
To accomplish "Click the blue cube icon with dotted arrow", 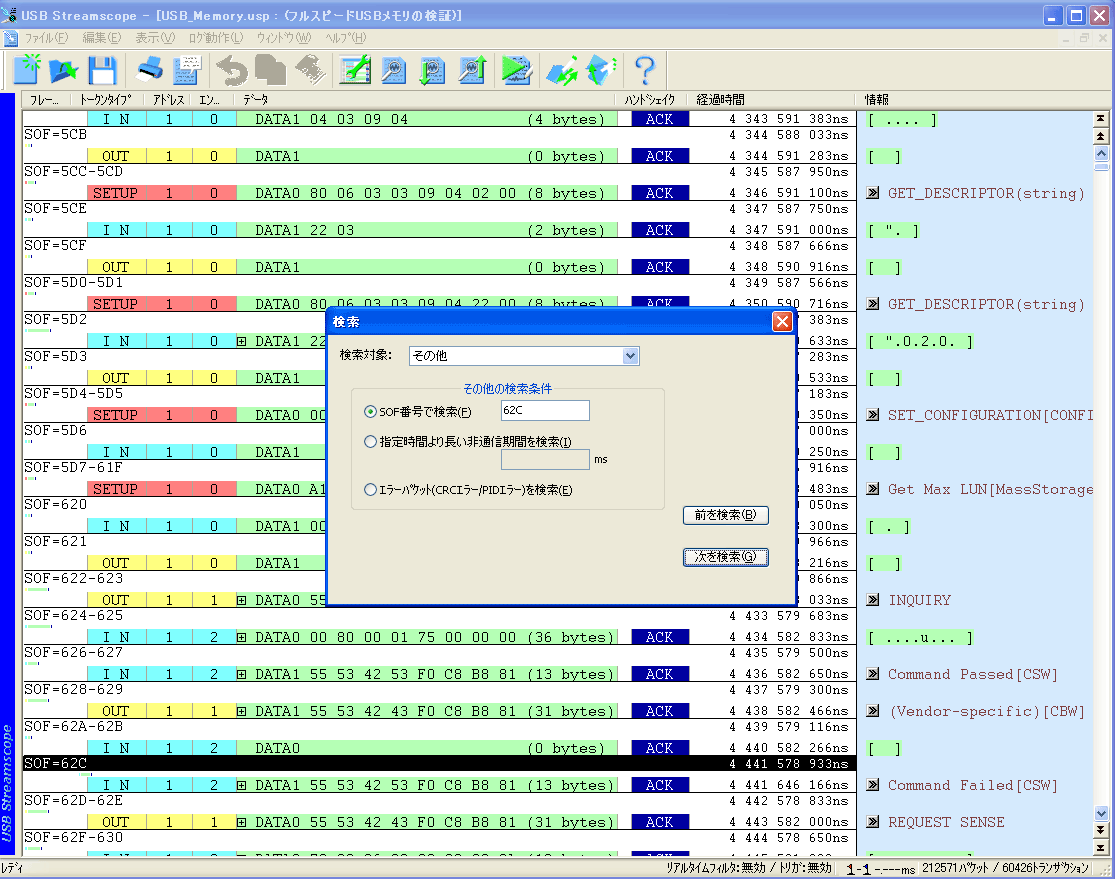I will pos(601,70).
